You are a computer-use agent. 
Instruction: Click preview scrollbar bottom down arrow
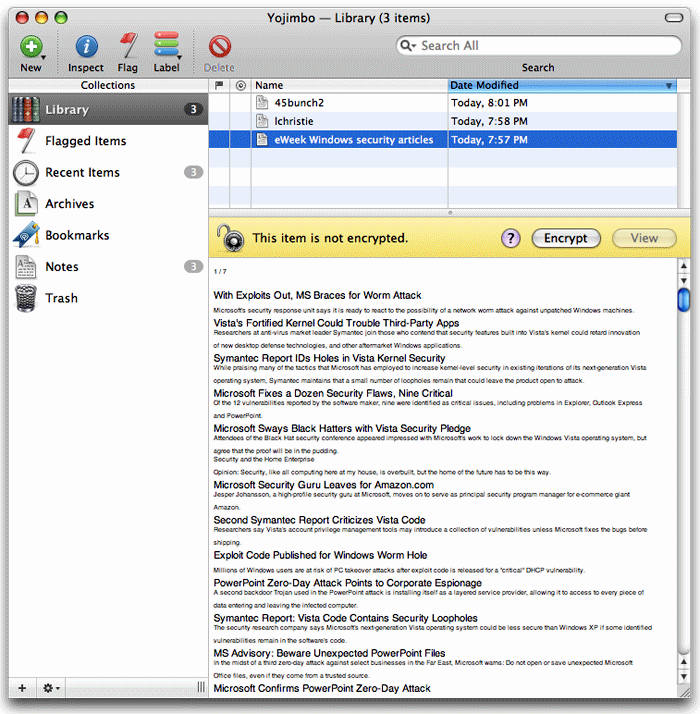tap(683, 677)
